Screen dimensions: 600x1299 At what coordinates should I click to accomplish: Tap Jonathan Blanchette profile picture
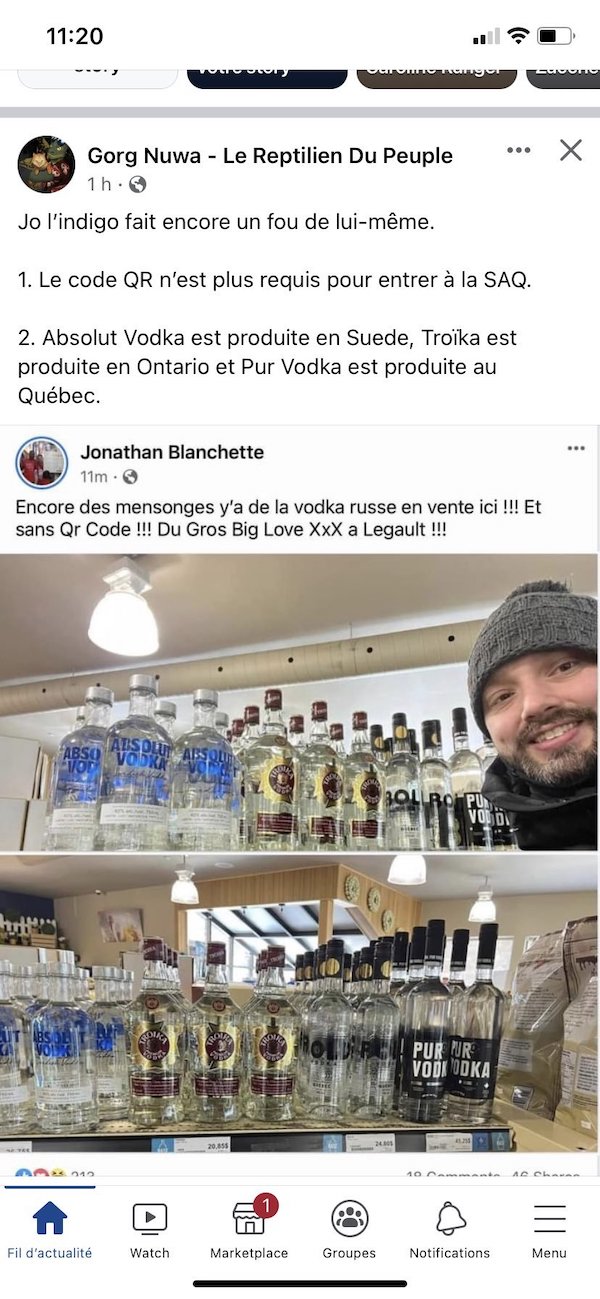pyautogui.click(x=42, y=463)
